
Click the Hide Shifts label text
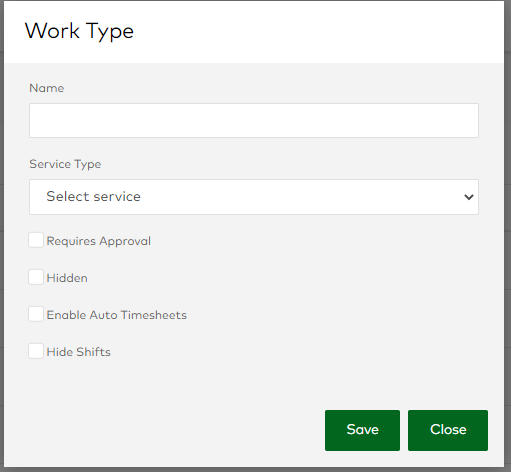[79, 352]
